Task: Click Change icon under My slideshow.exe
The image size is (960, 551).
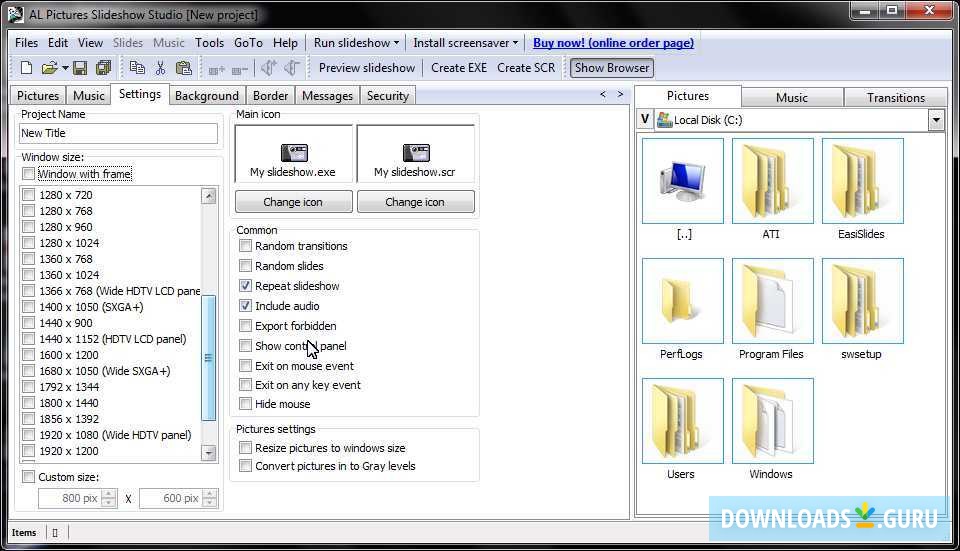Action: (x=293, y=202)
